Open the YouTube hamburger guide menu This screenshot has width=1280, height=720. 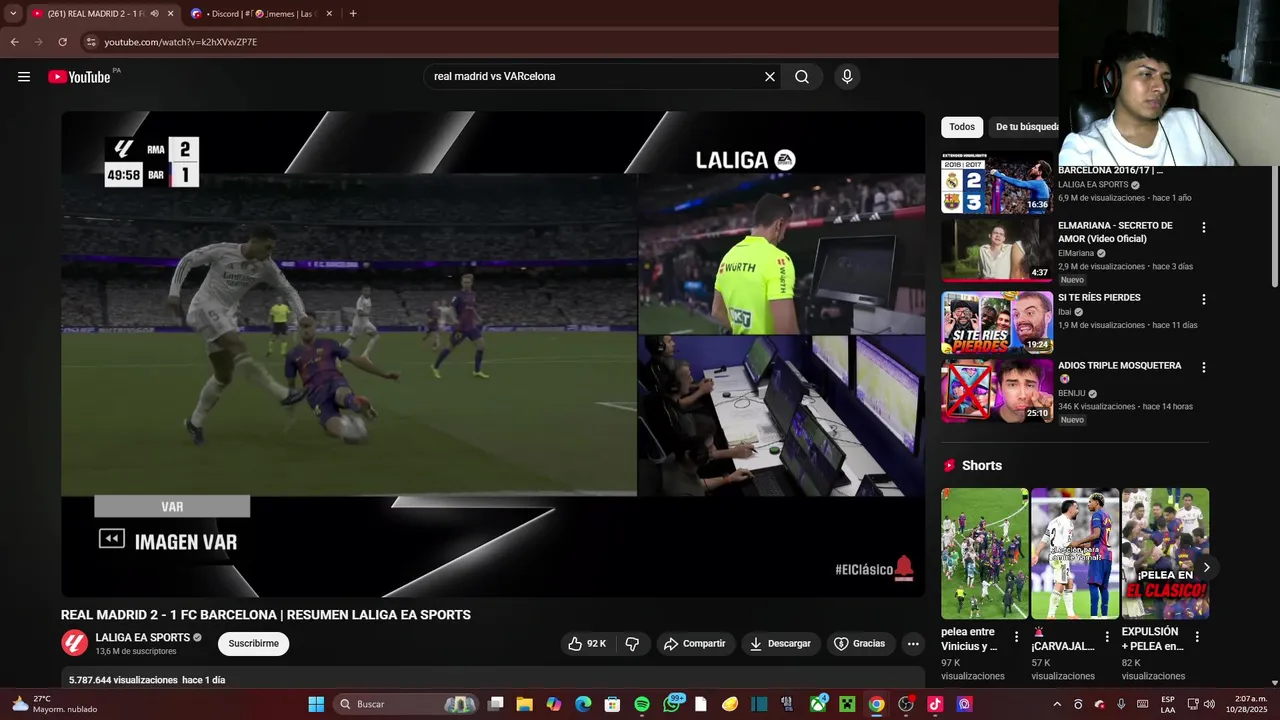[x=24, y=77]
